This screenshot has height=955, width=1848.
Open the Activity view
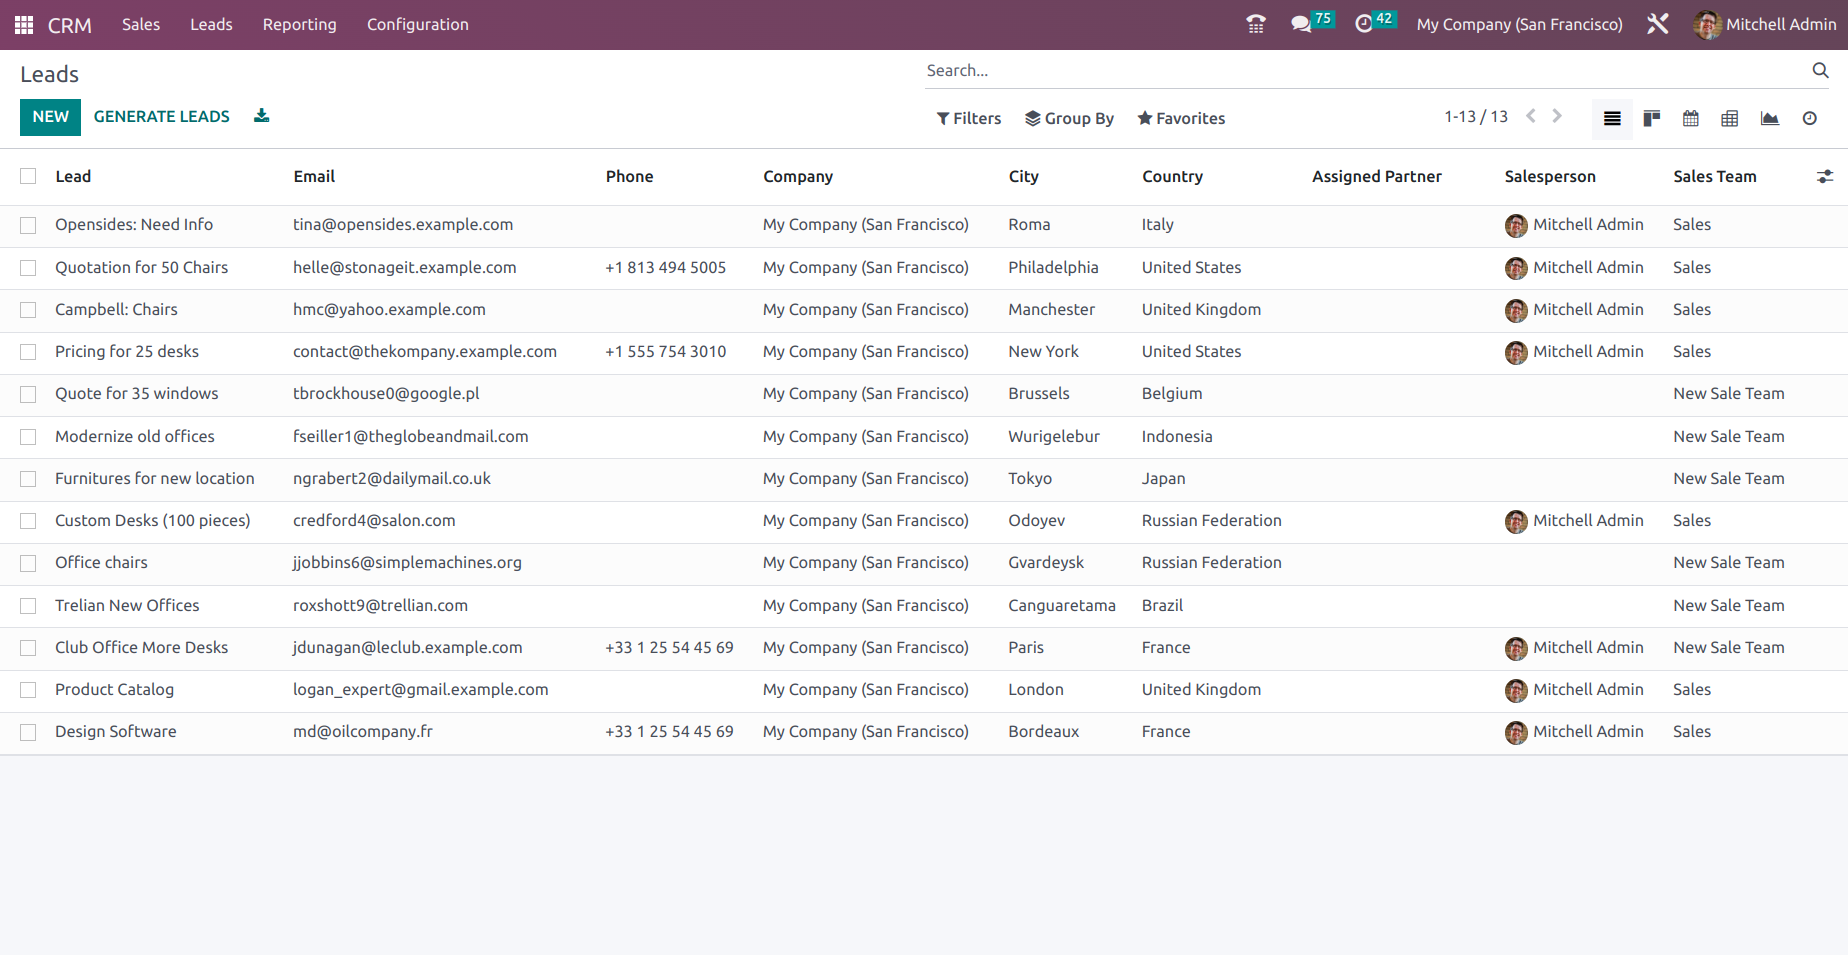pyautogui.click(x=1809, y=118)
